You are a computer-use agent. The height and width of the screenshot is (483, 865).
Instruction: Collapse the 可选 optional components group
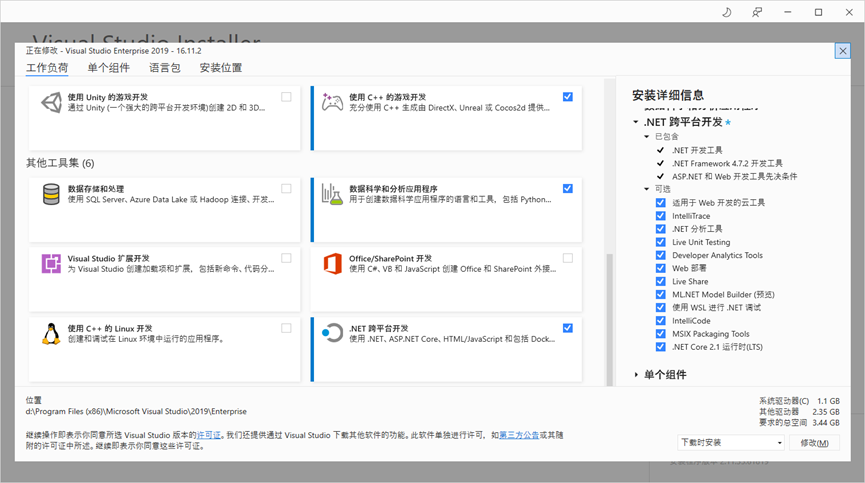click(x=647, y=189)
